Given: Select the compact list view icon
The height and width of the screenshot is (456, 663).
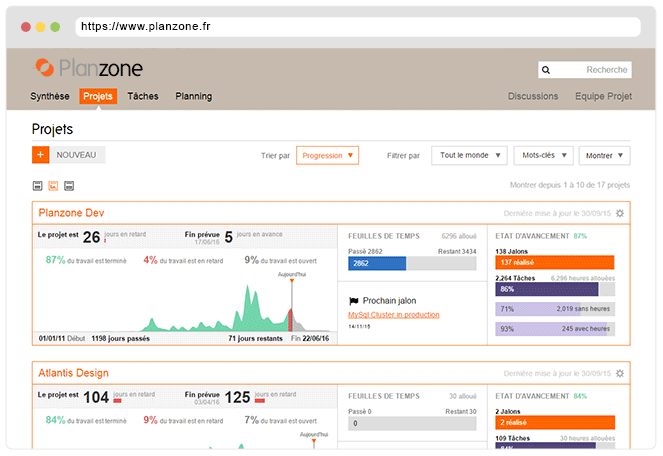Looking at the screenshot, I should 38,186.
